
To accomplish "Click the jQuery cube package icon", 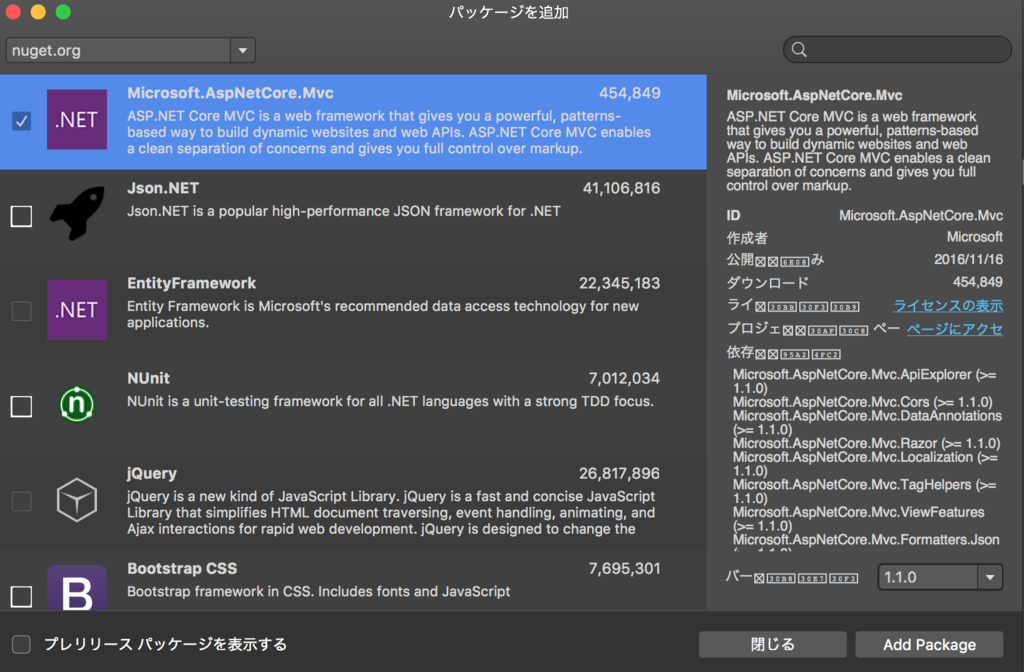I will pos(76,500).
